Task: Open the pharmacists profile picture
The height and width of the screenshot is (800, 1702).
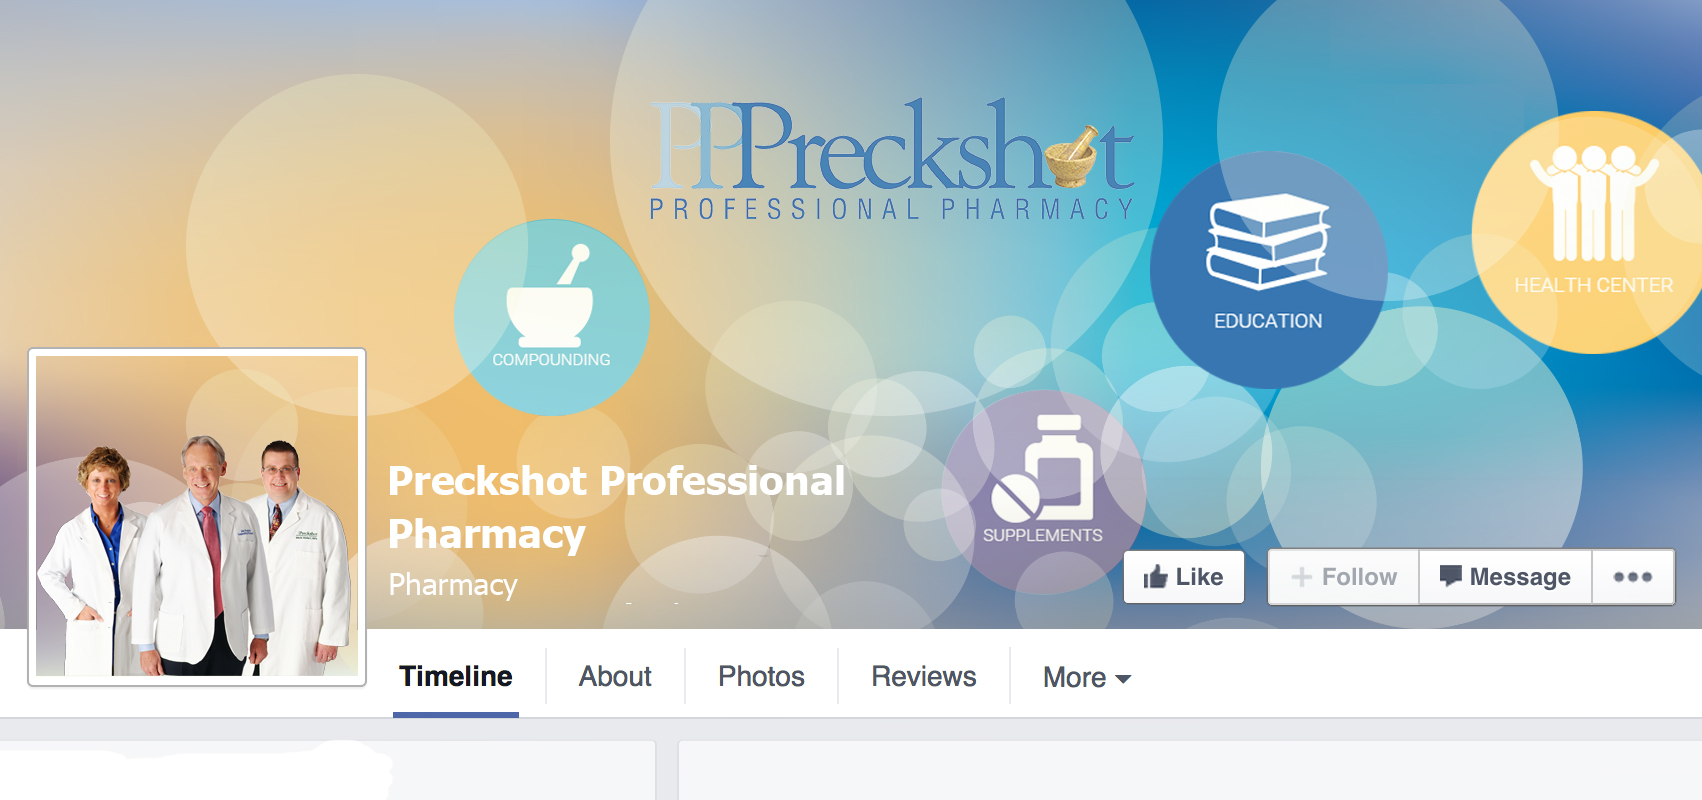Action: (197, 517)
